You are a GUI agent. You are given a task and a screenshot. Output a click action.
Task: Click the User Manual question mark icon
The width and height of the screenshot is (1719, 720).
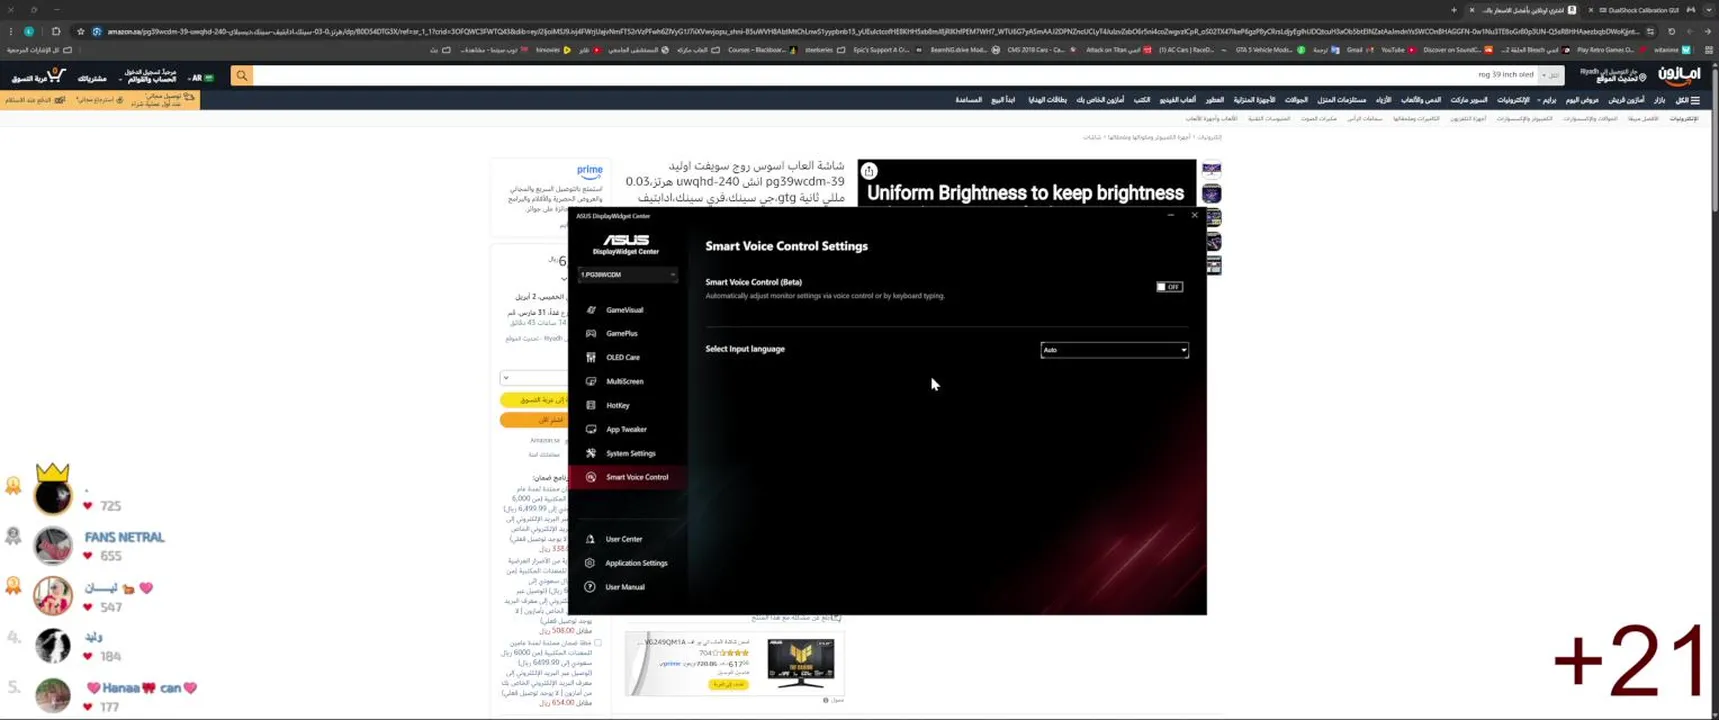(590, 587)
